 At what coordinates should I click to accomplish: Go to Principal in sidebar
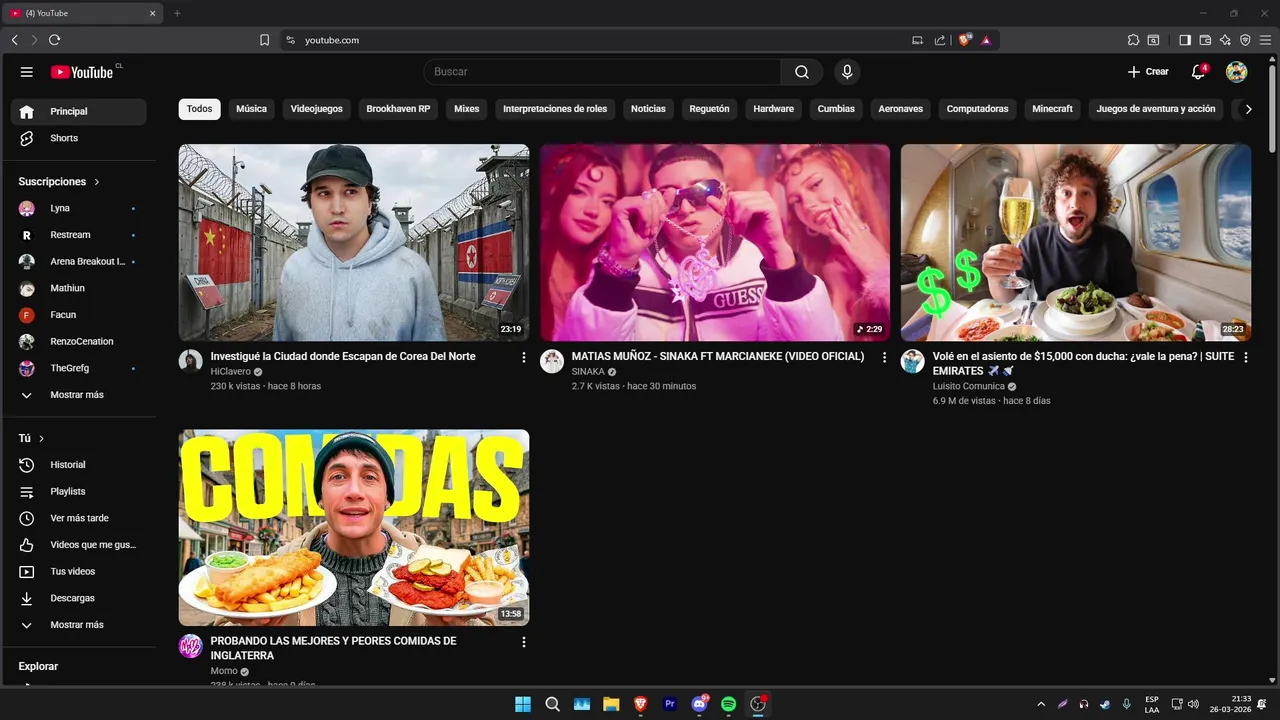coord(78,112)
